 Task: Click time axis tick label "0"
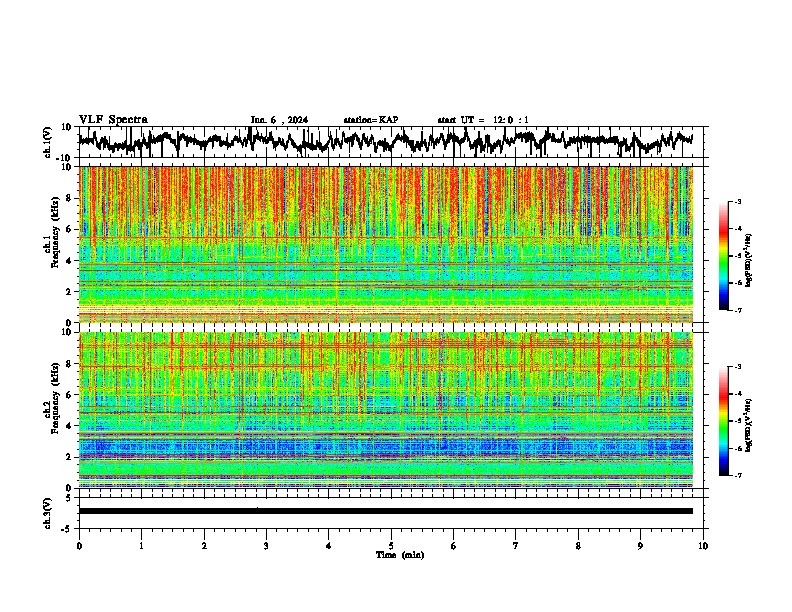pyautogui.click(x=79, y=545)
